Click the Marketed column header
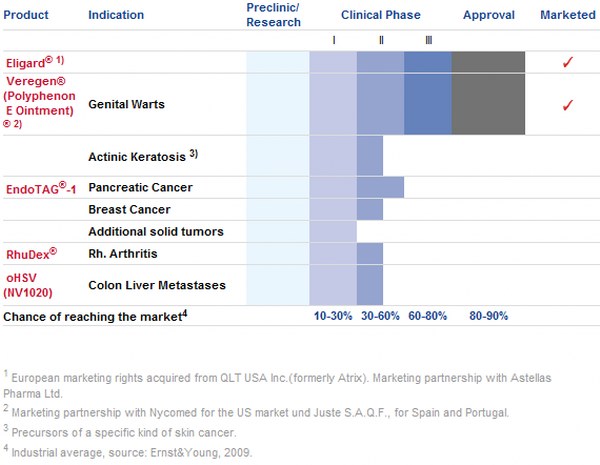600x465 pixels. [x=567, y=16]
